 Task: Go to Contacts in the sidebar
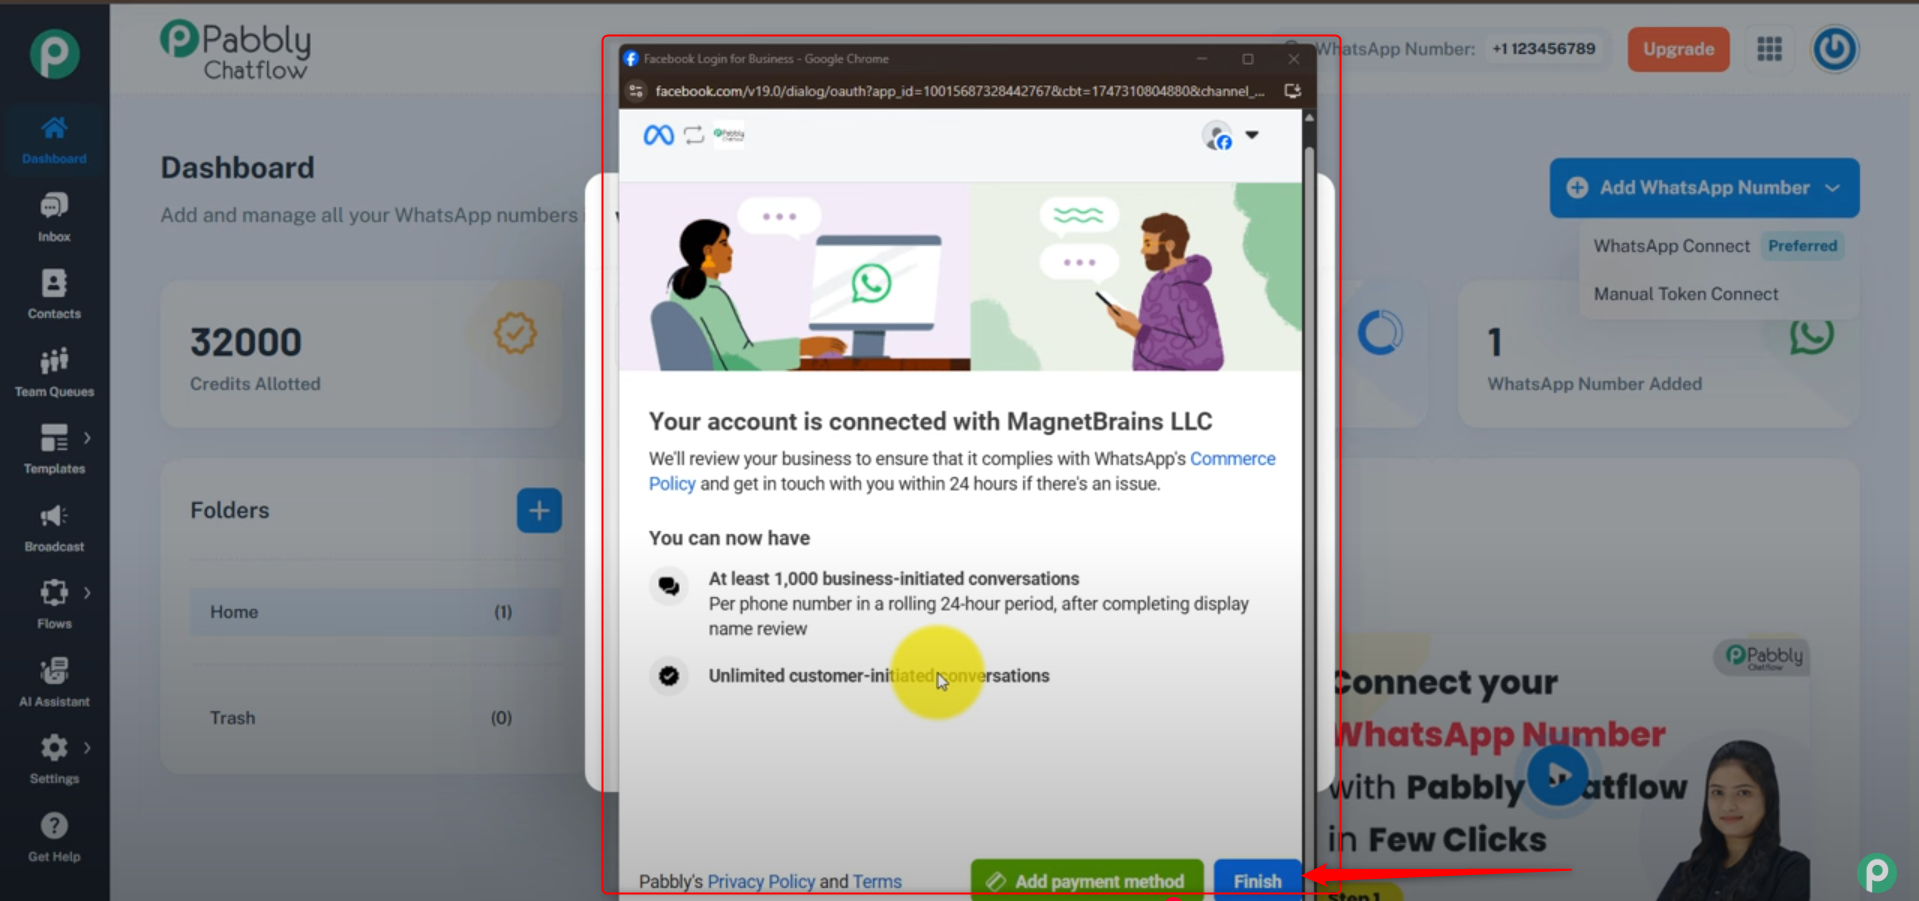(x=54, y=294)
